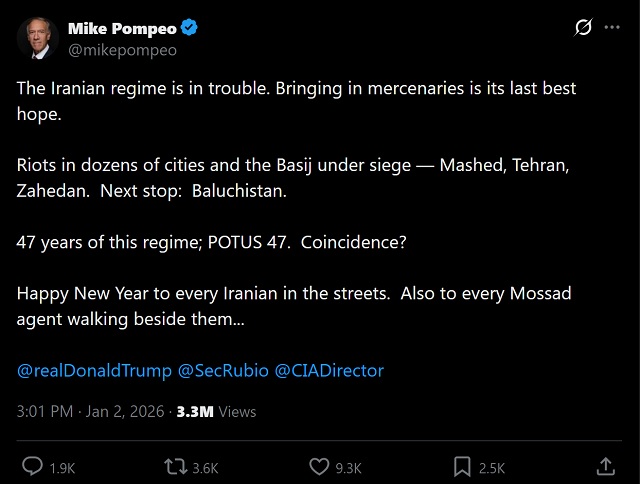Screen dimensions: 640x484
Task: Click the 3:01 PM Jan 2, 2026 timestamp
Action: pos(91,411)
